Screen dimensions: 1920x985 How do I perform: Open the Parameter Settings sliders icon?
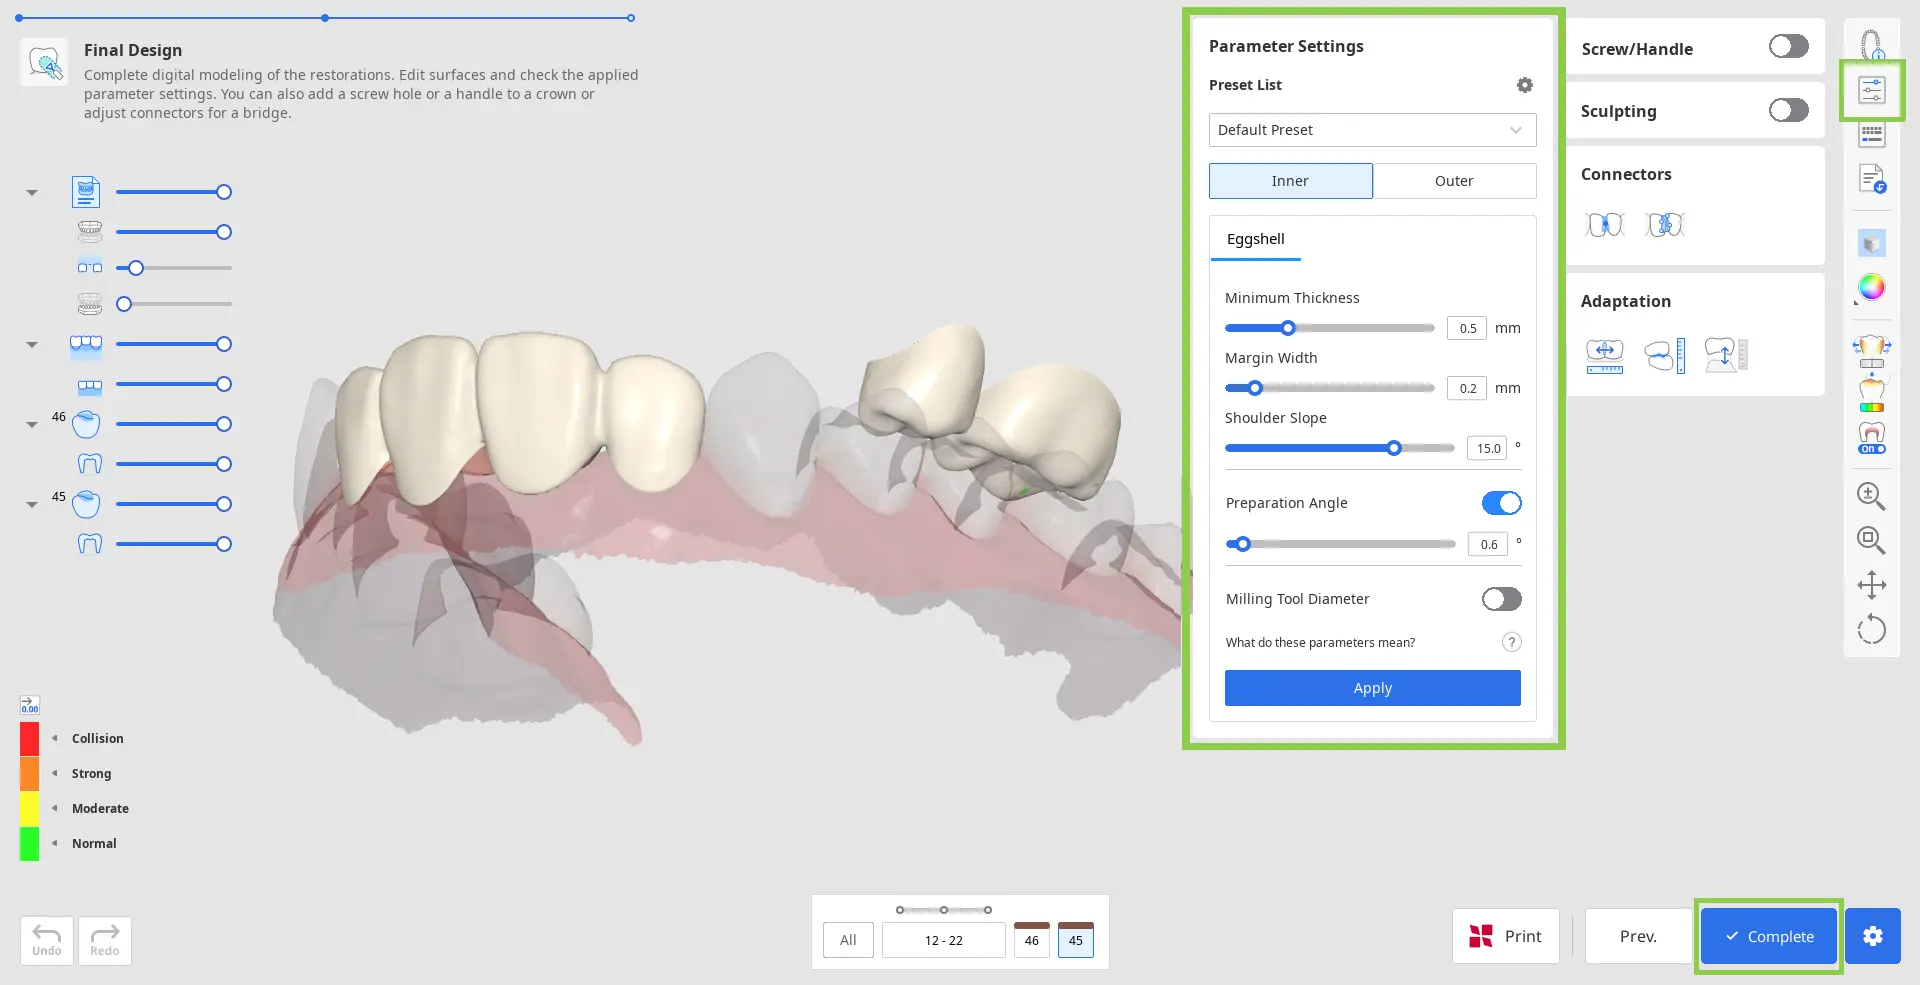(1872, 90)
